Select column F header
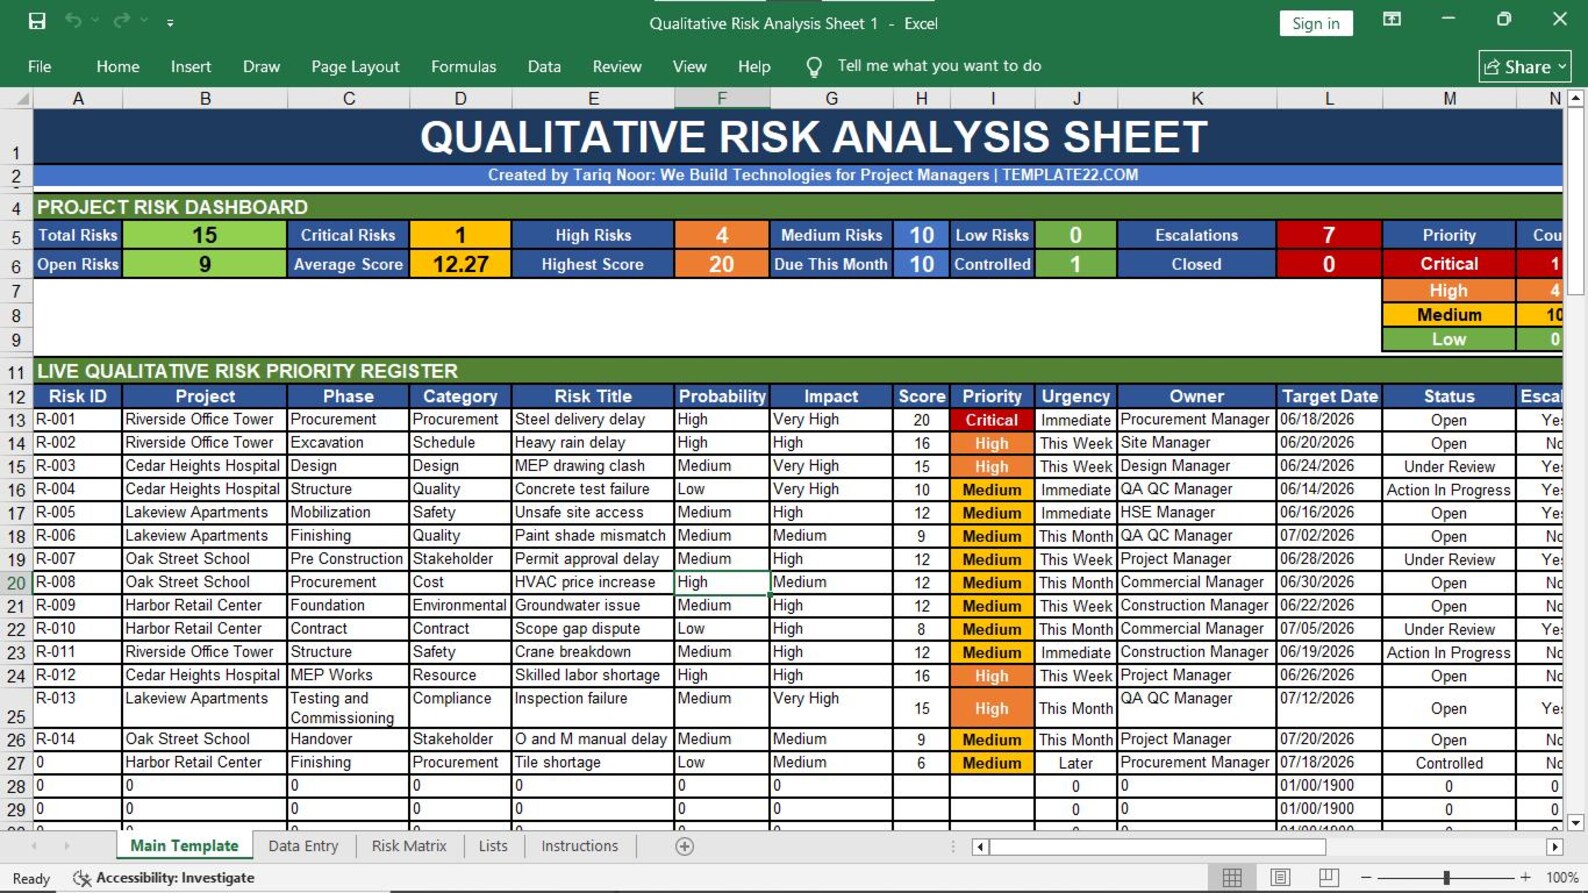 click(722, 99)
